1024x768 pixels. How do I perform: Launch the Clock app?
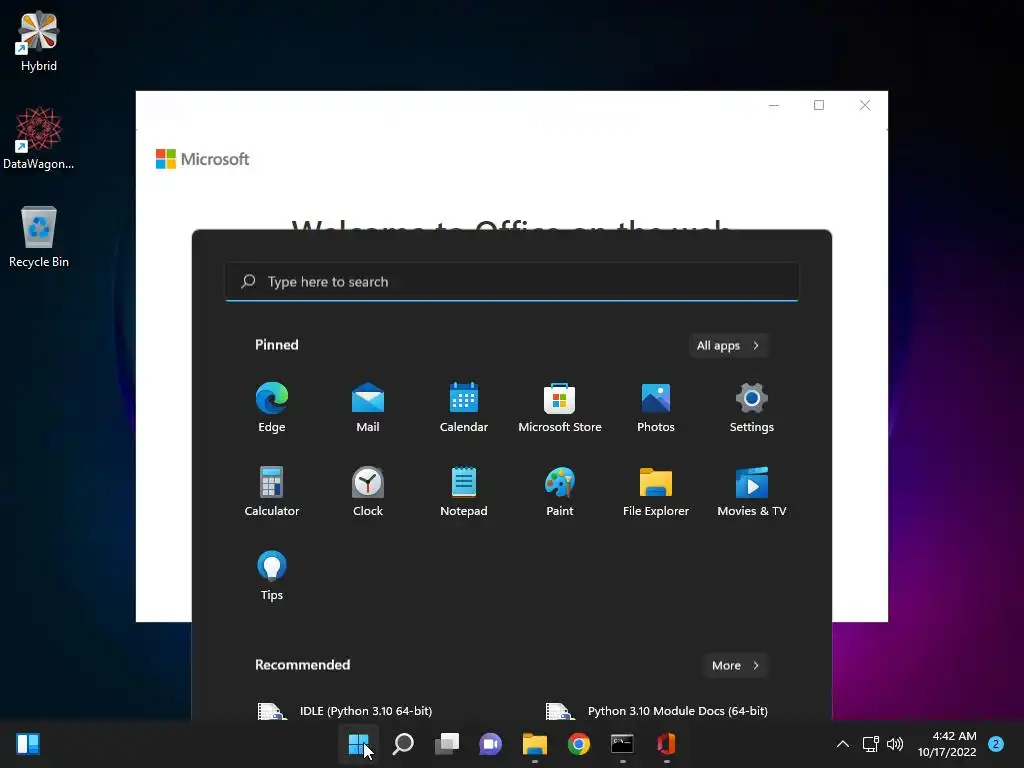pyautogui.click(x=368, y=492)
